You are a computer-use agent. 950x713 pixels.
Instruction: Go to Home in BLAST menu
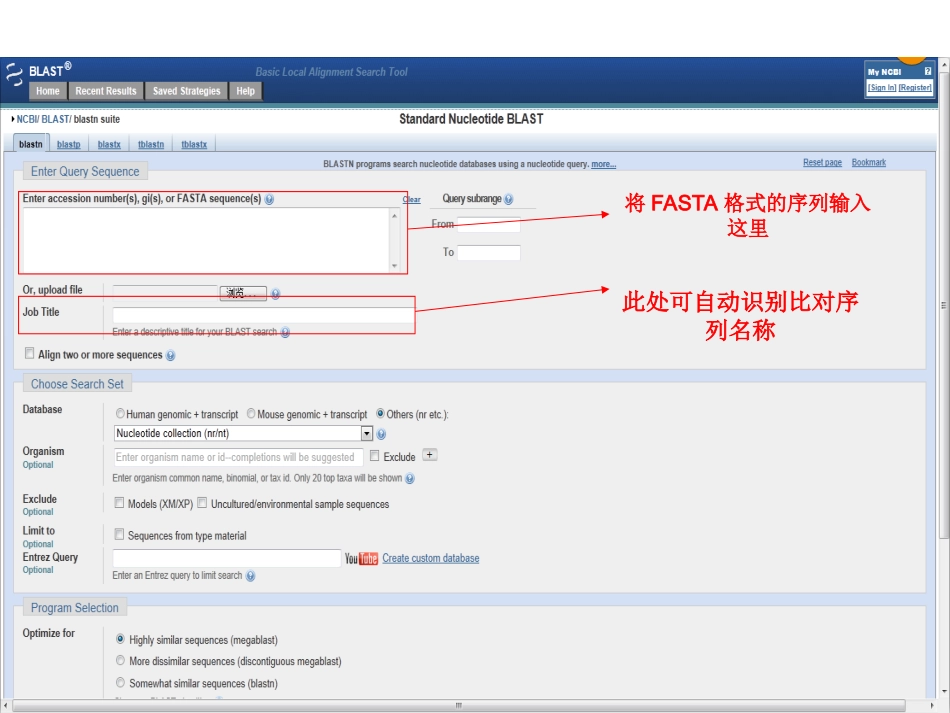(x=48, y=91)
